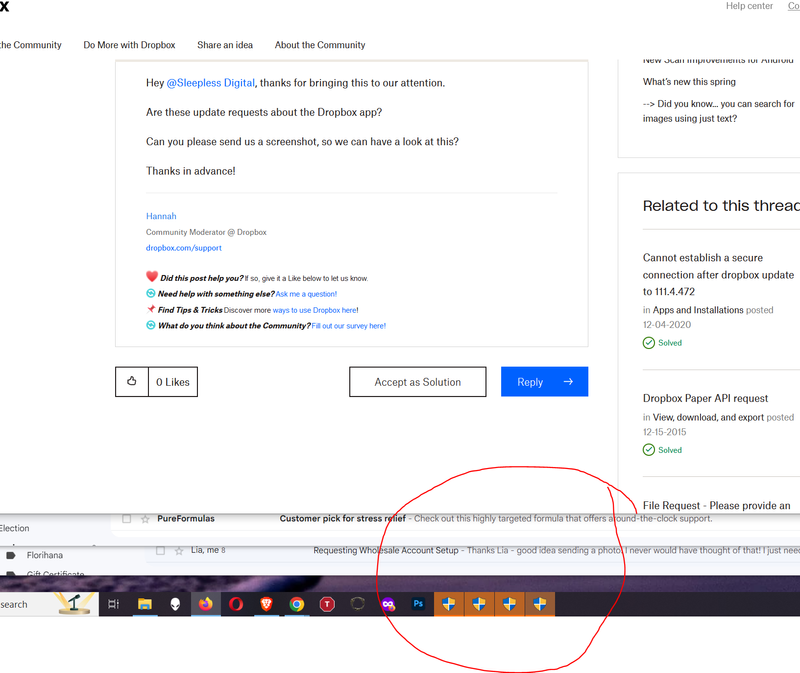Viewport: 800px width, 673px height.
Task: Click the microphone lamp icon in search box
Action: pyautogui.click(x=74, y=604)
